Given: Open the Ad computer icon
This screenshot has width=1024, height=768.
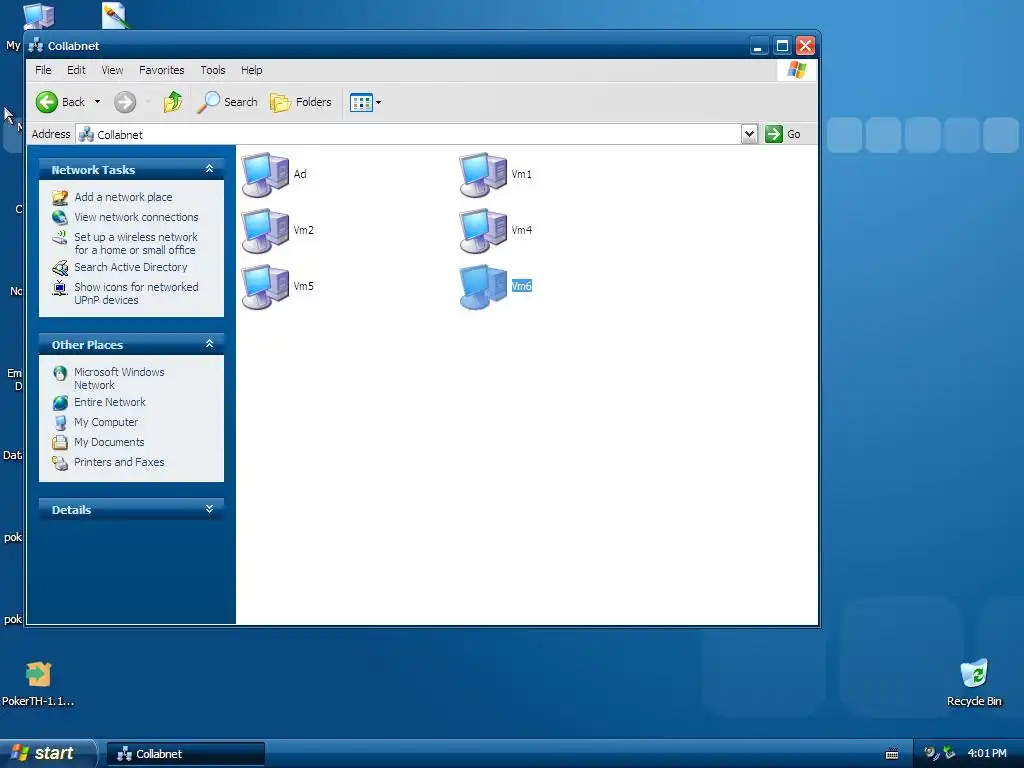Looking at the screenshot, I should click(265, 174).
